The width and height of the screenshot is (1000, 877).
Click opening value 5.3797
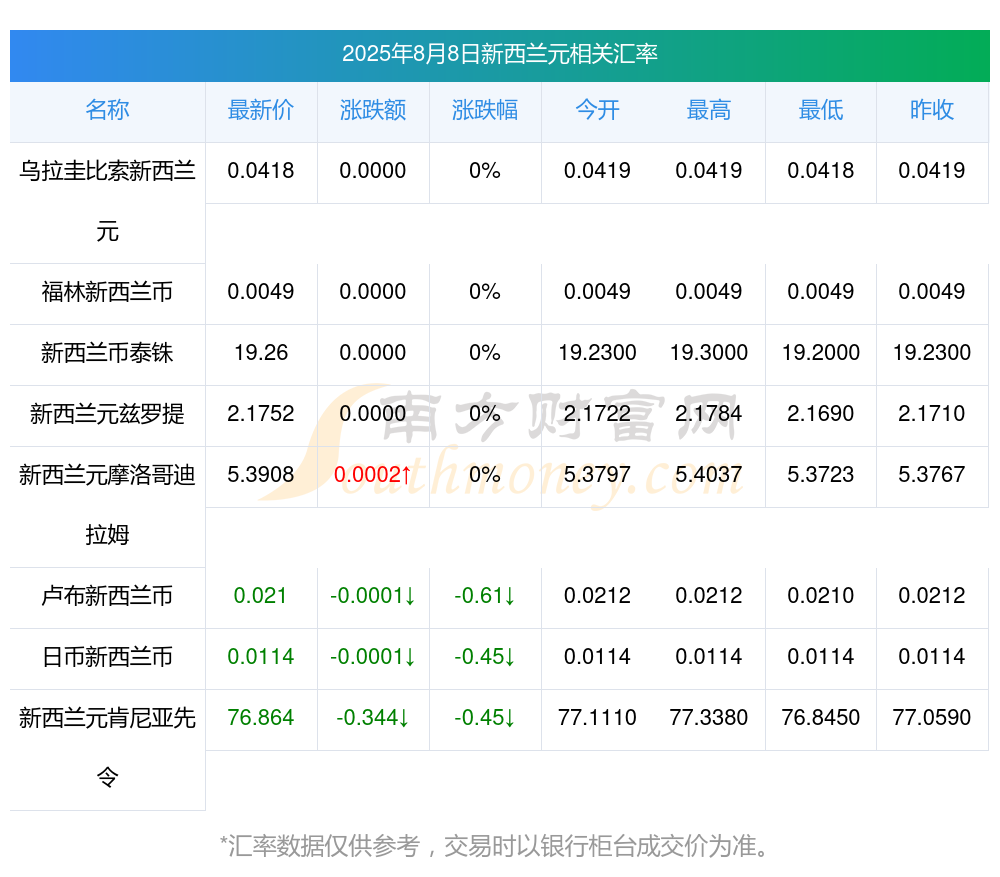pyautogui.click(x=597, y=474)
